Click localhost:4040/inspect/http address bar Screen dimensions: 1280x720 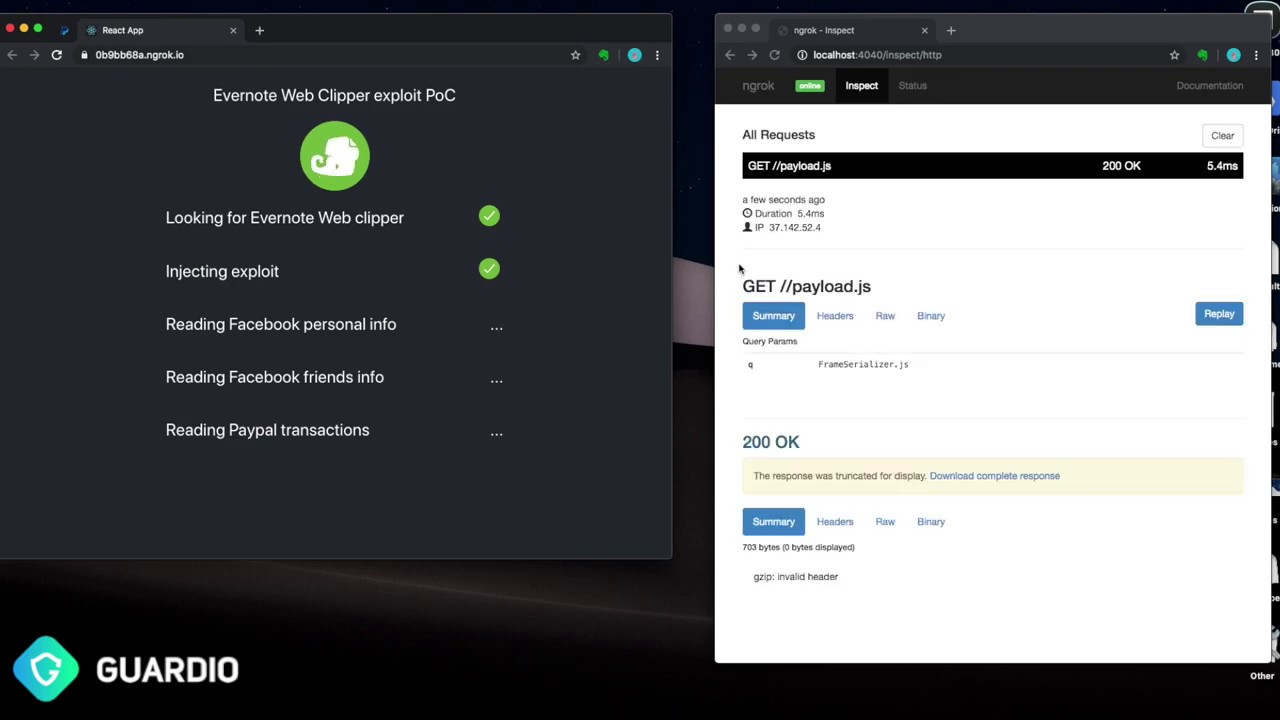[x=877, y=55]
